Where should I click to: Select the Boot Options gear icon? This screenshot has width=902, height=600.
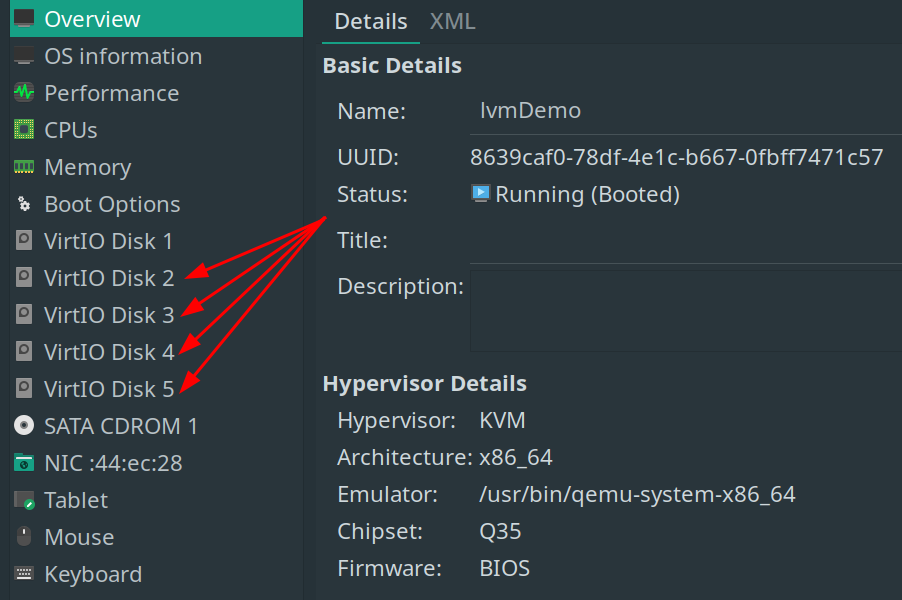(24, 204)
